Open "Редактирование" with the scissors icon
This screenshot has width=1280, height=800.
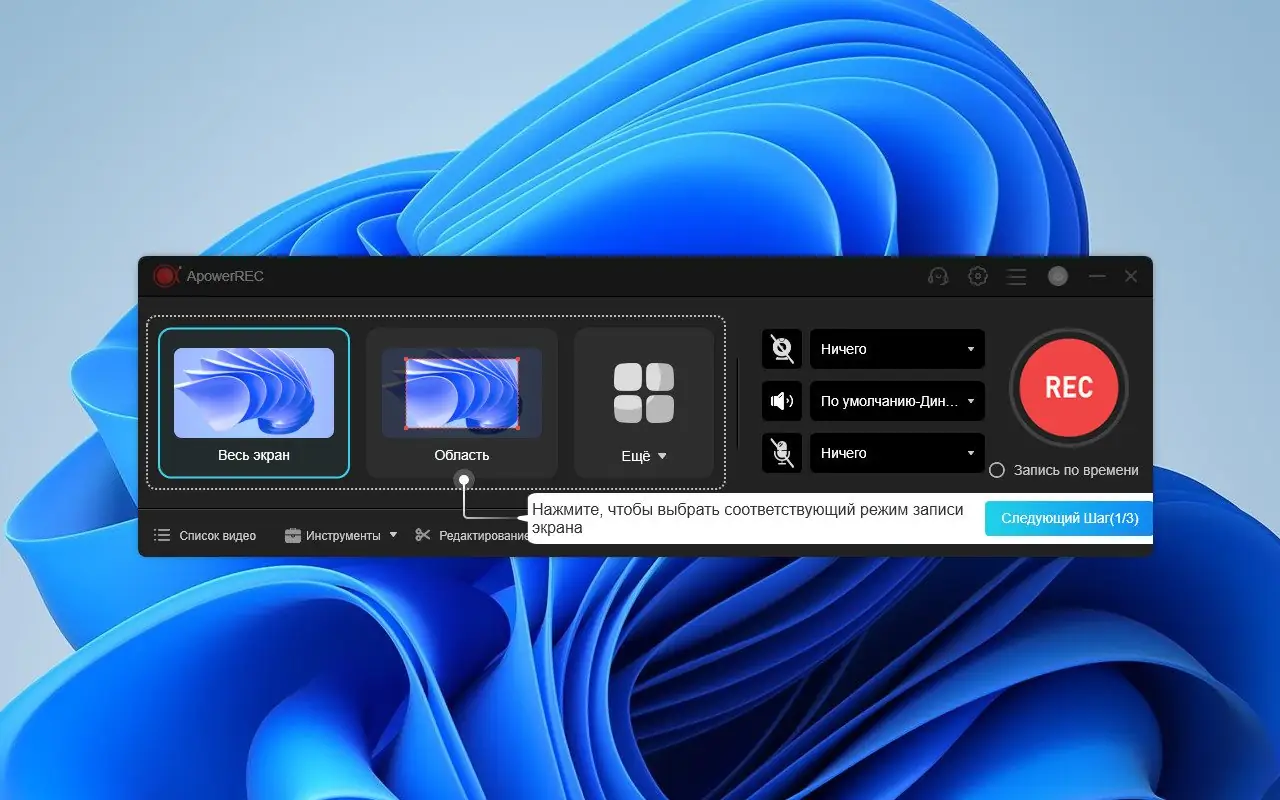471,535
